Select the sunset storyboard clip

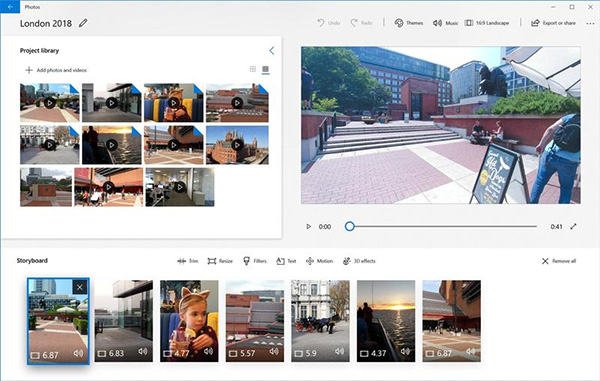coord(386,321)
